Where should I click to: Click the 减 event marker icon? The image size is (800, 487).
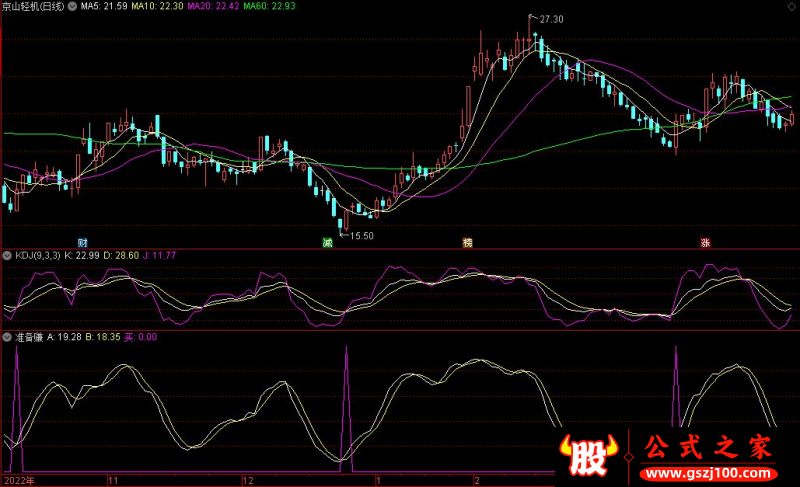tap(327, 243)
